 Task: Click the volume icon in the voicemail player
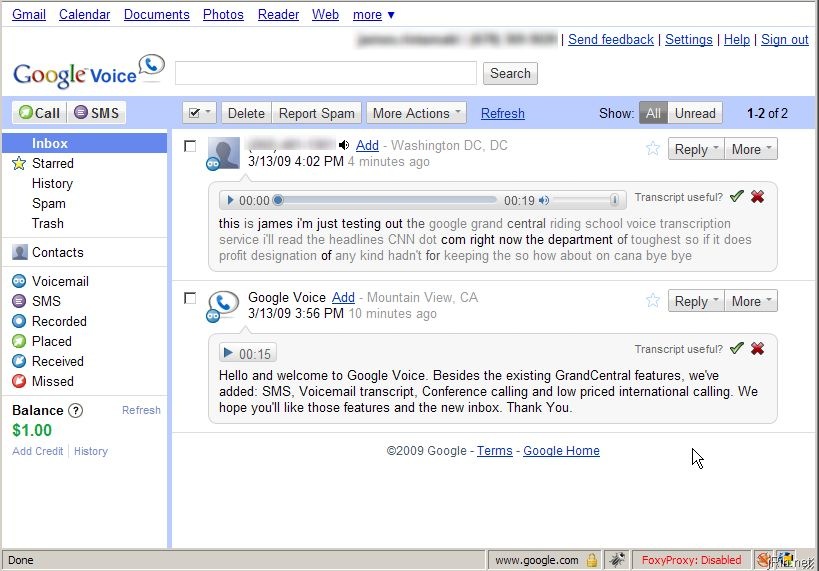[544, 200]
